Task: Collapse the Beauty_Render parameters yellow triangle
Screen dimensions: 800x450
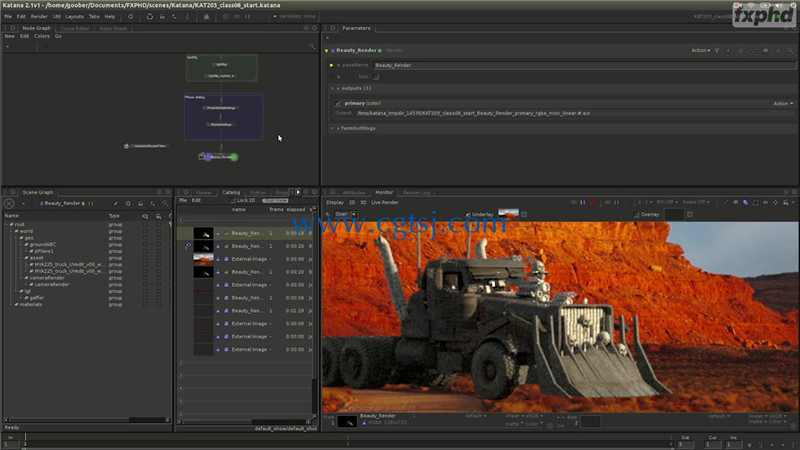Action: pyautogui.click(x=327, y=51)
